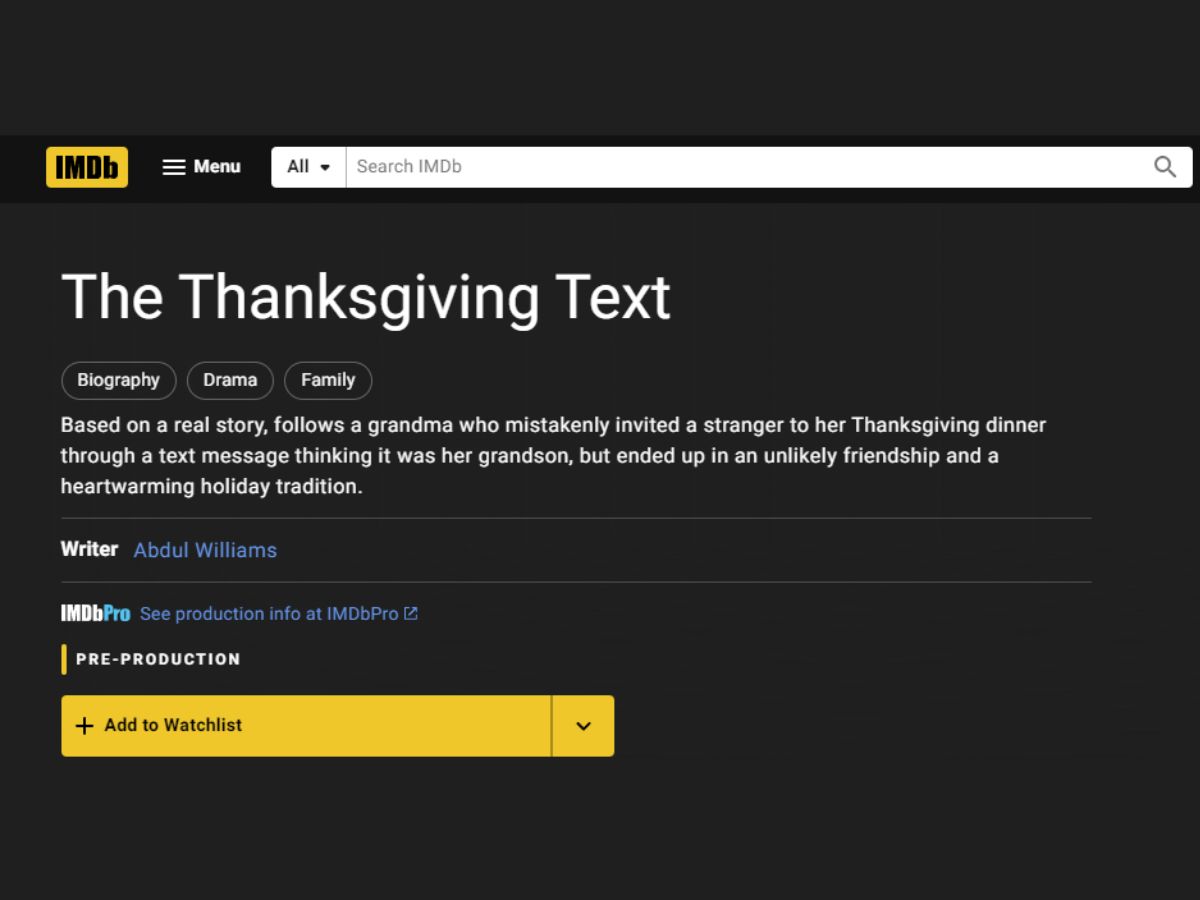Click the IMDbPro logo

coord(95,614)
